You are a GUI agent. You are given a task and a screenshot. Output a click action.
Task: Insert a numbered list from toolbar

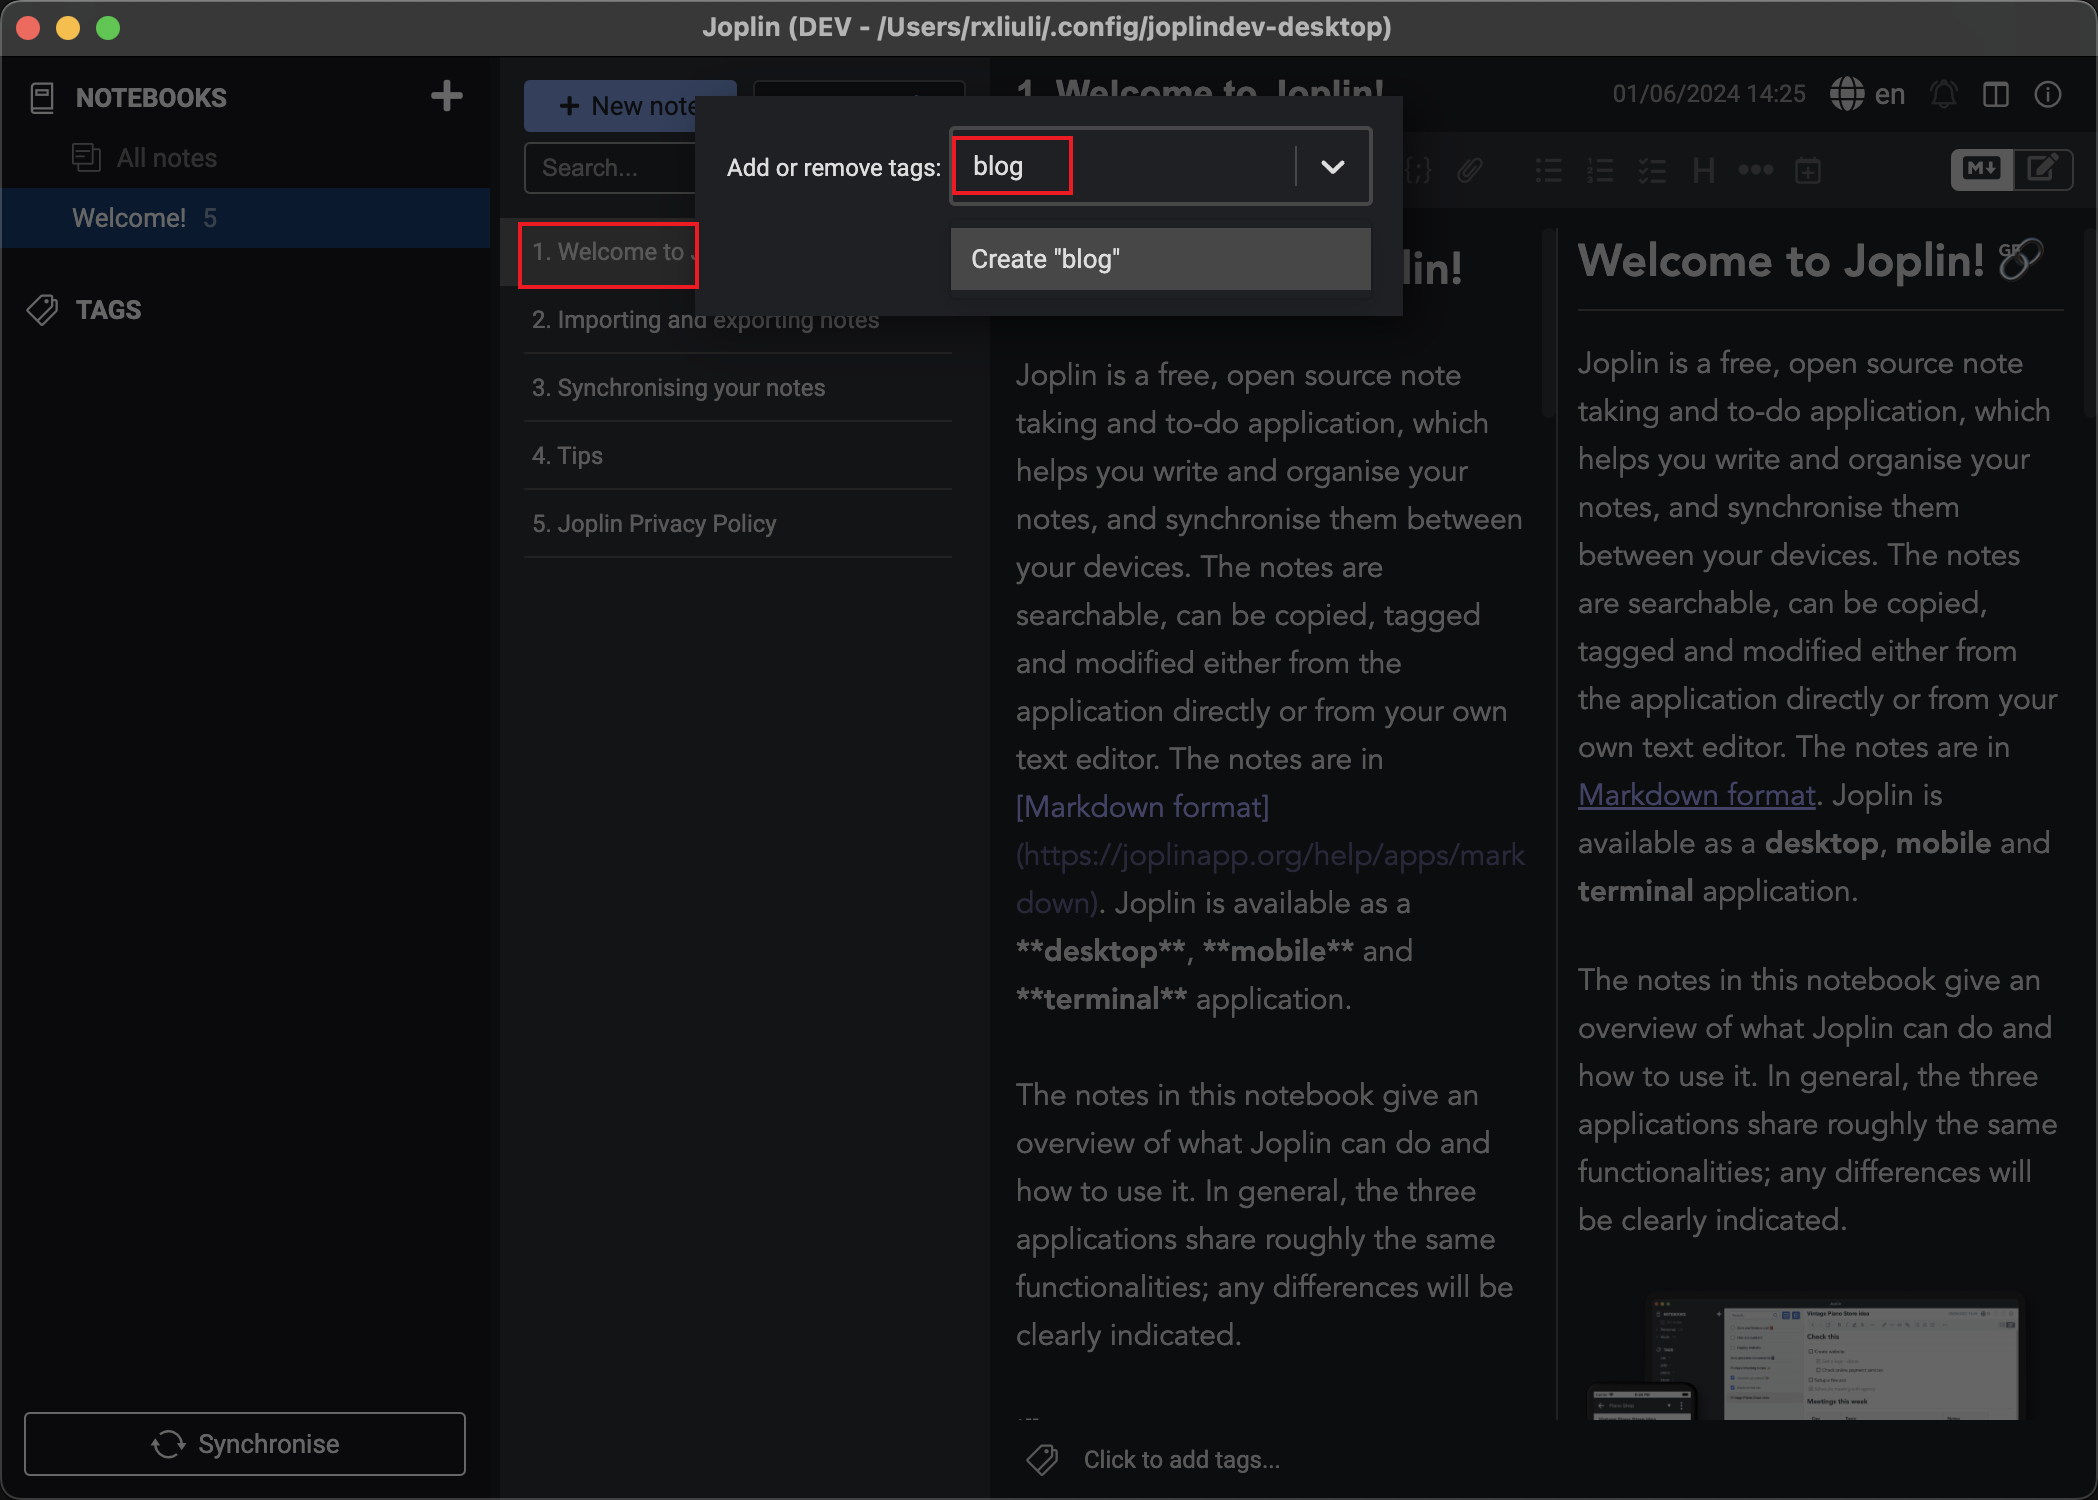coord(1600,171)
